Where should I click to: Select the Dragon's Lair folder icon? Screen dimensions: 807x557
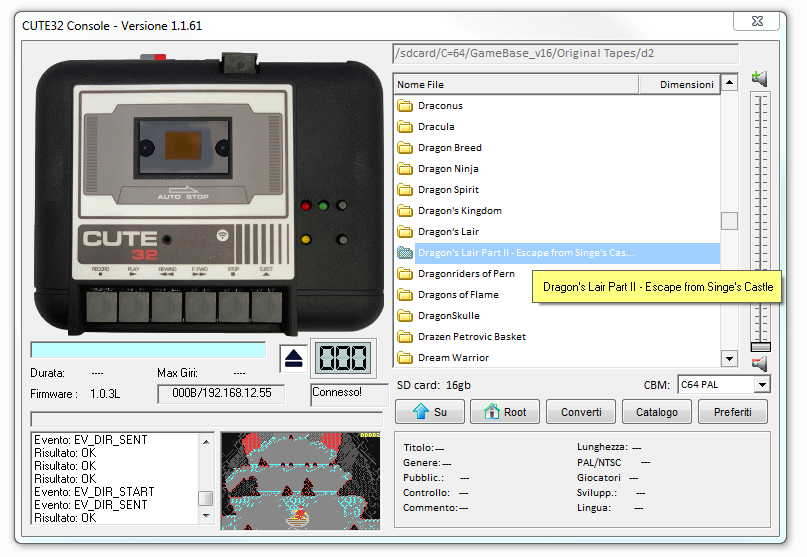click(405, 232)
